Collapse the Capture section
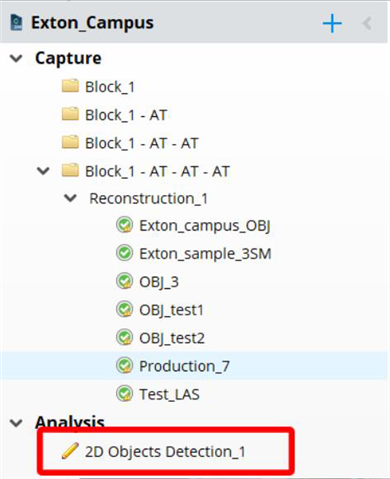This screenshot has width=390, height=479. (x=16, y=58)
